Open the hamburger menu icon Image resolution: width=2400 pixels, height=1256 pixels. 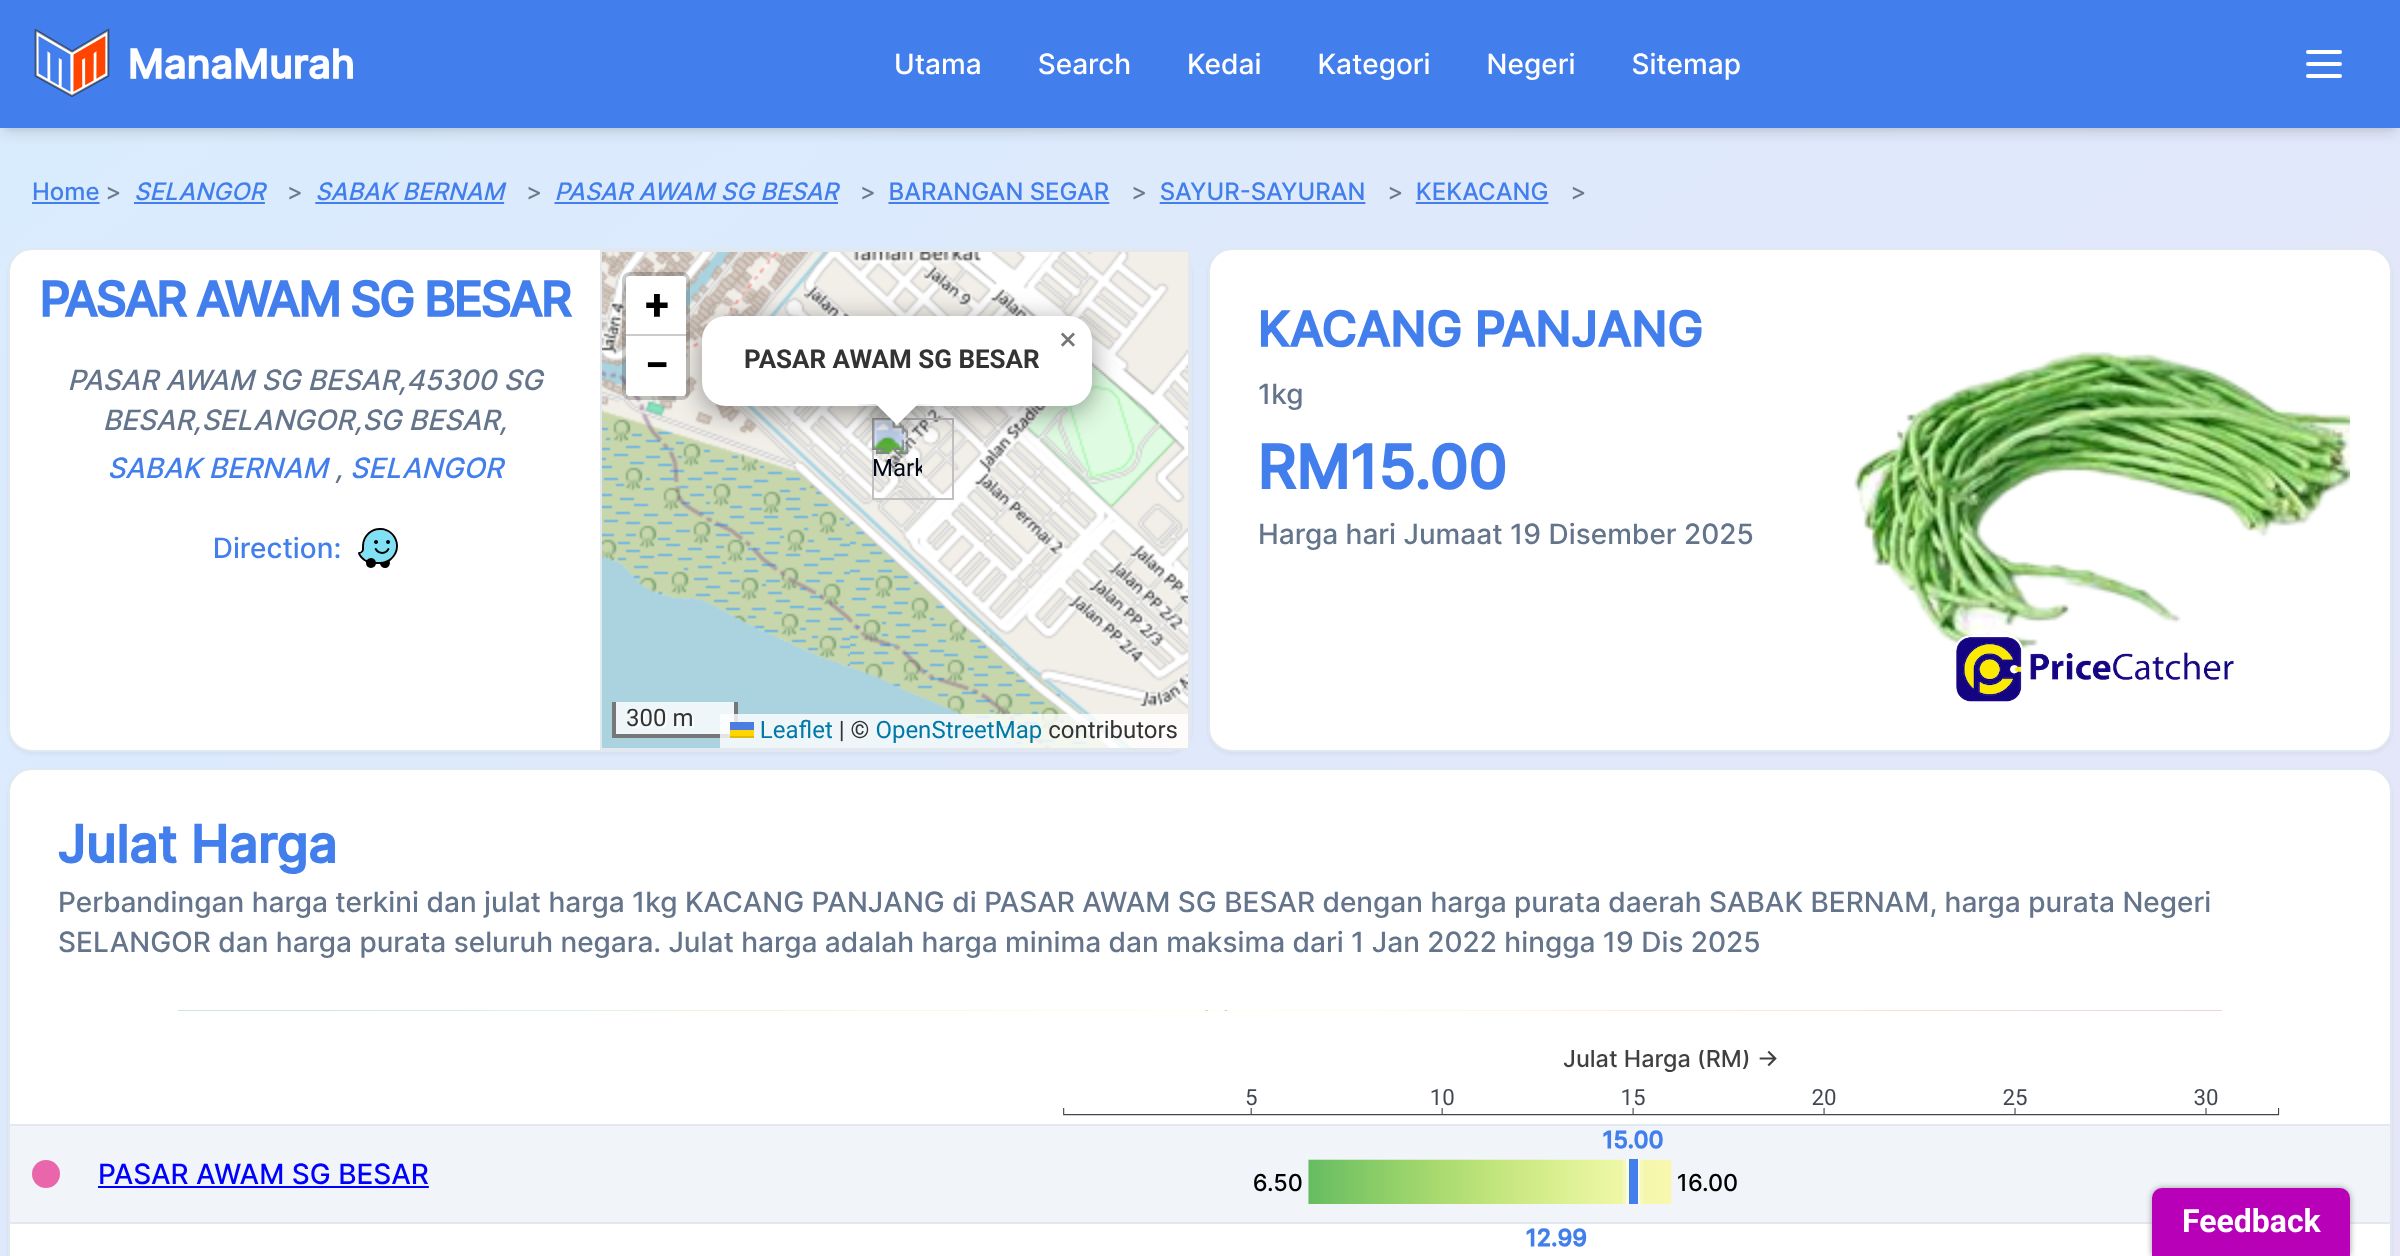click(2323, 64)
